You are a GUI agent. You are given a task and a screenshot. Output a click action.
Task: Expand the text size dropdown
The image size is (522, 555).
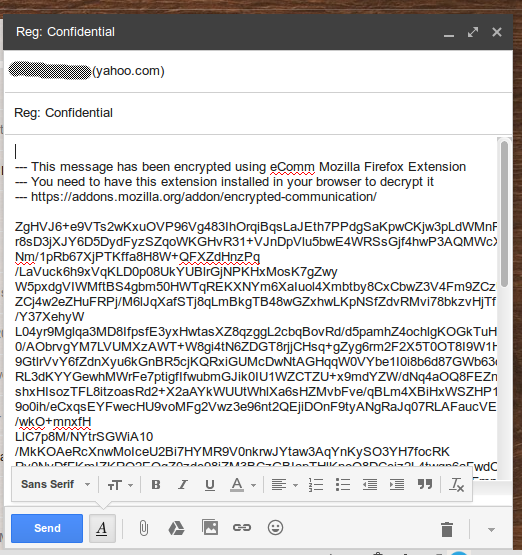pyautogui.click(x=120, y=485)
